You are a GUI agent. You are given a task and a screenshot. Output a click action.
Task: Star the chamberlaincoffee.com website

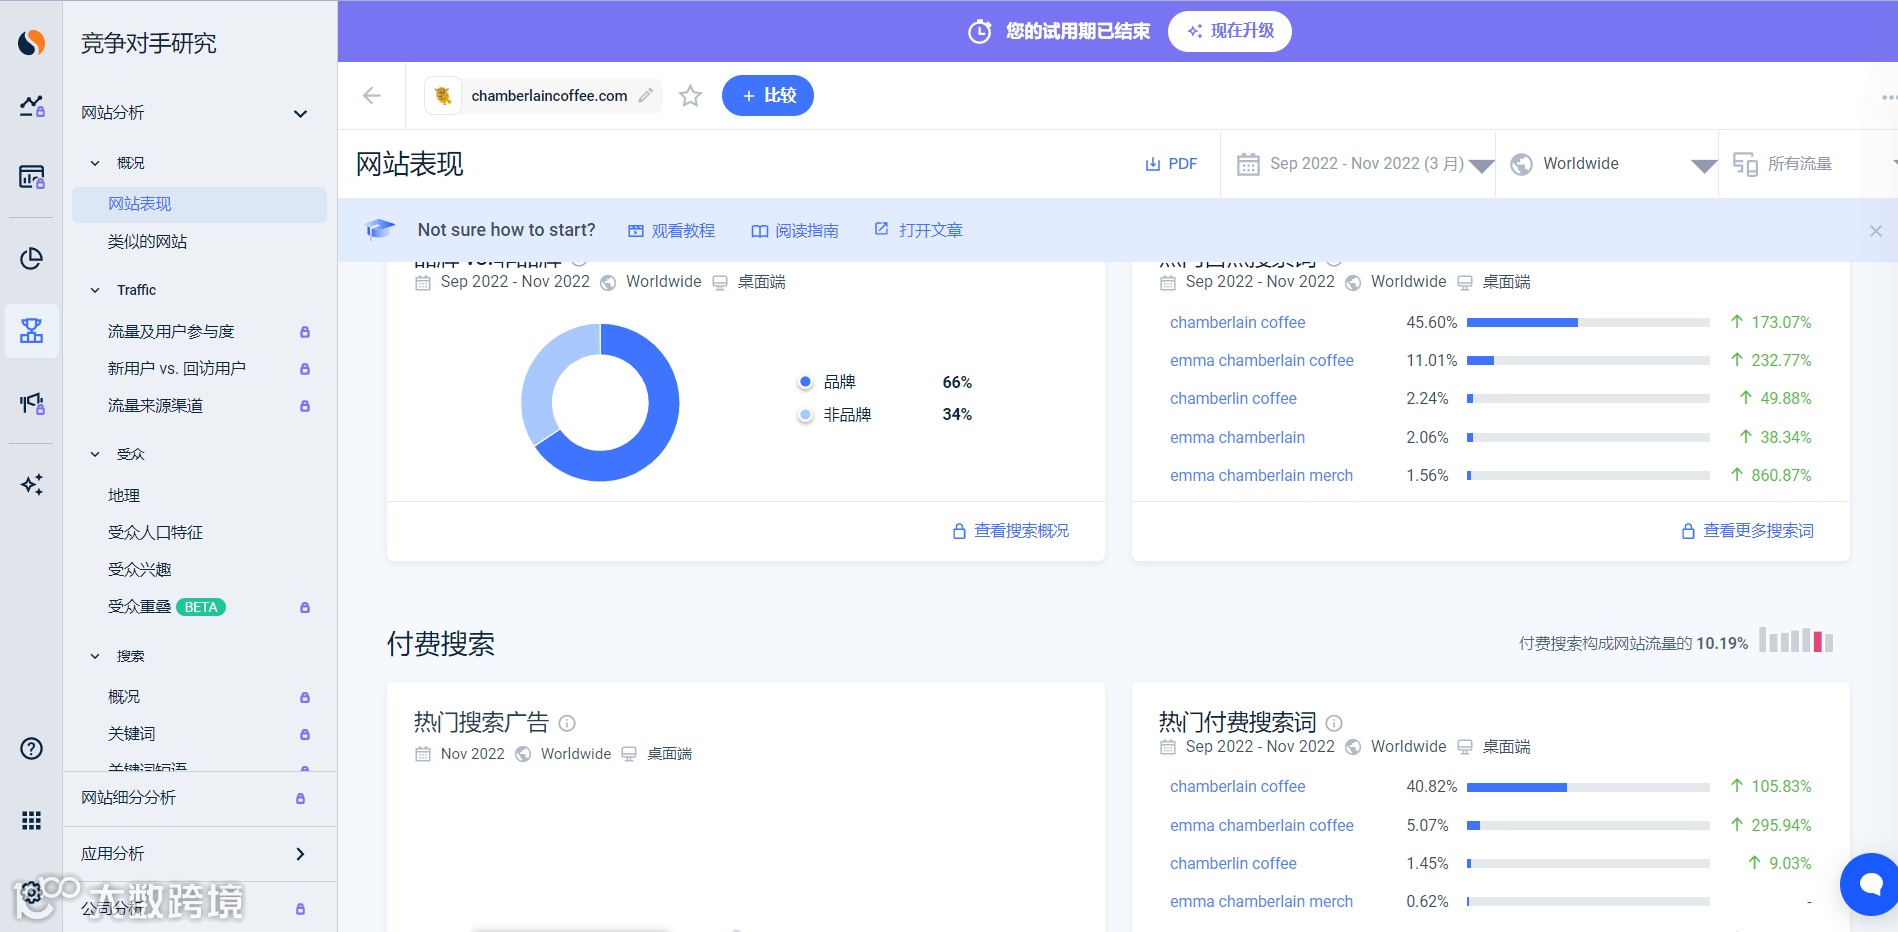689,95
